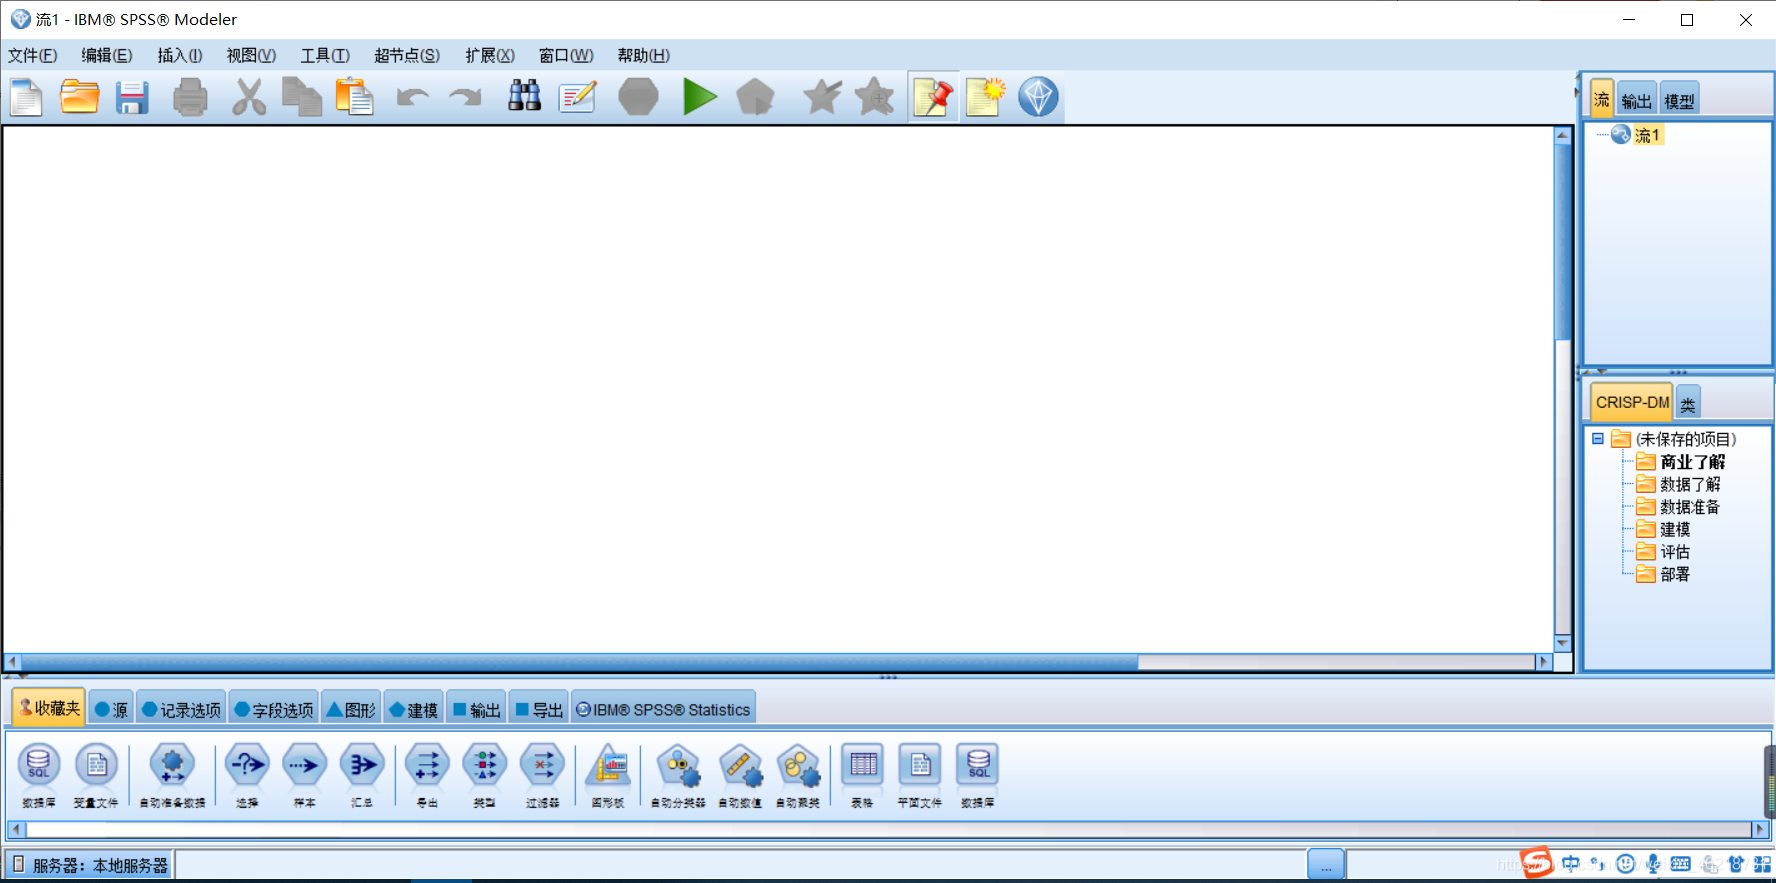
Task: Open Find using the binoculars icon
Action: [x=524, y=97]
